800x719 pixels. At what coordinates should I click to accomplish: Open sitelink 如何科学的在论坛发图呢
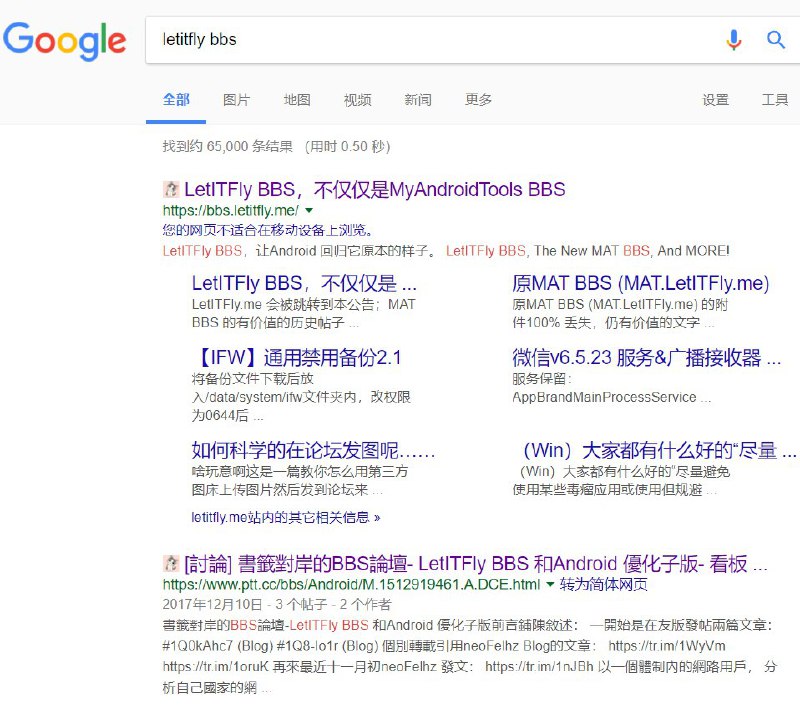tap(313, 451)
